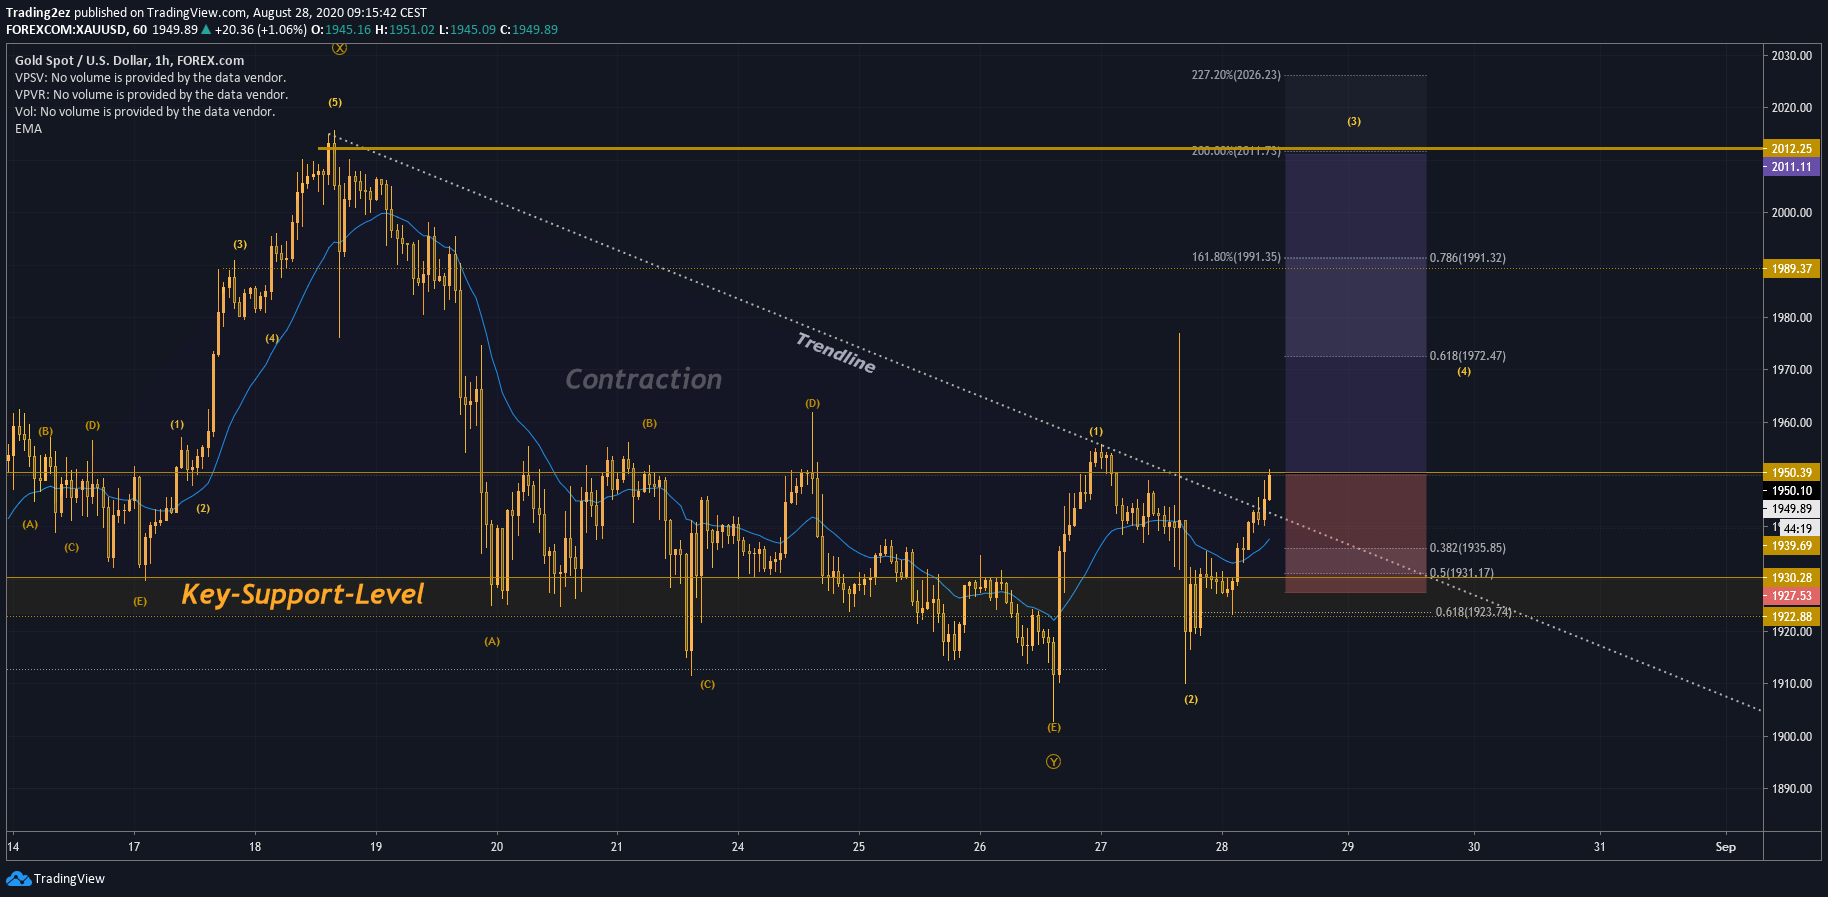
Task: Click date 19 on the time axis
Action: click(376, 847)
